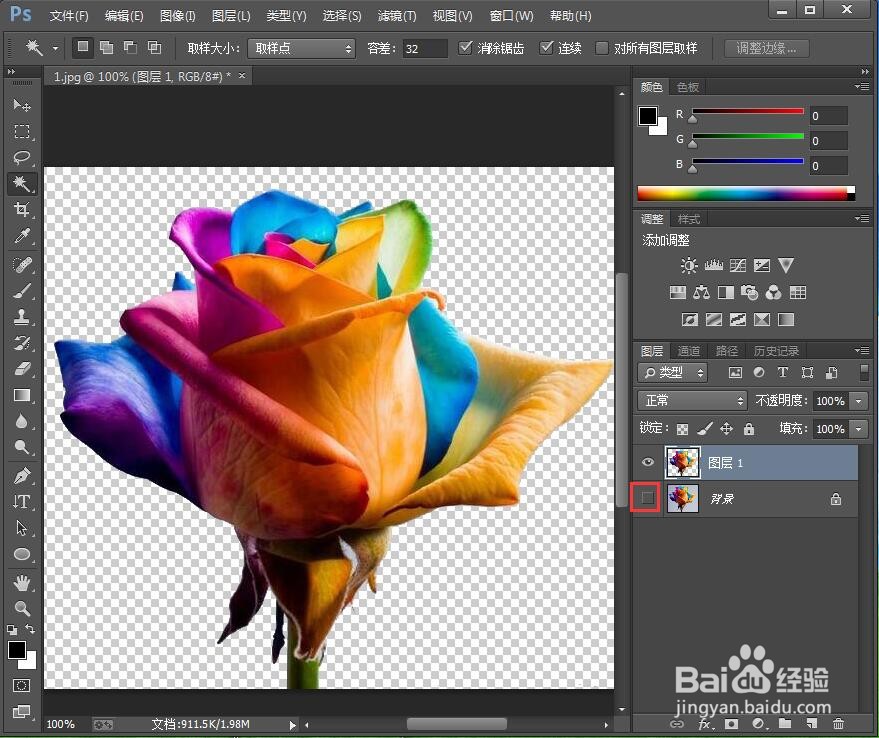Open the blend mode 正常 dropdown
This screenshot has width=879, height=738.
692,400
